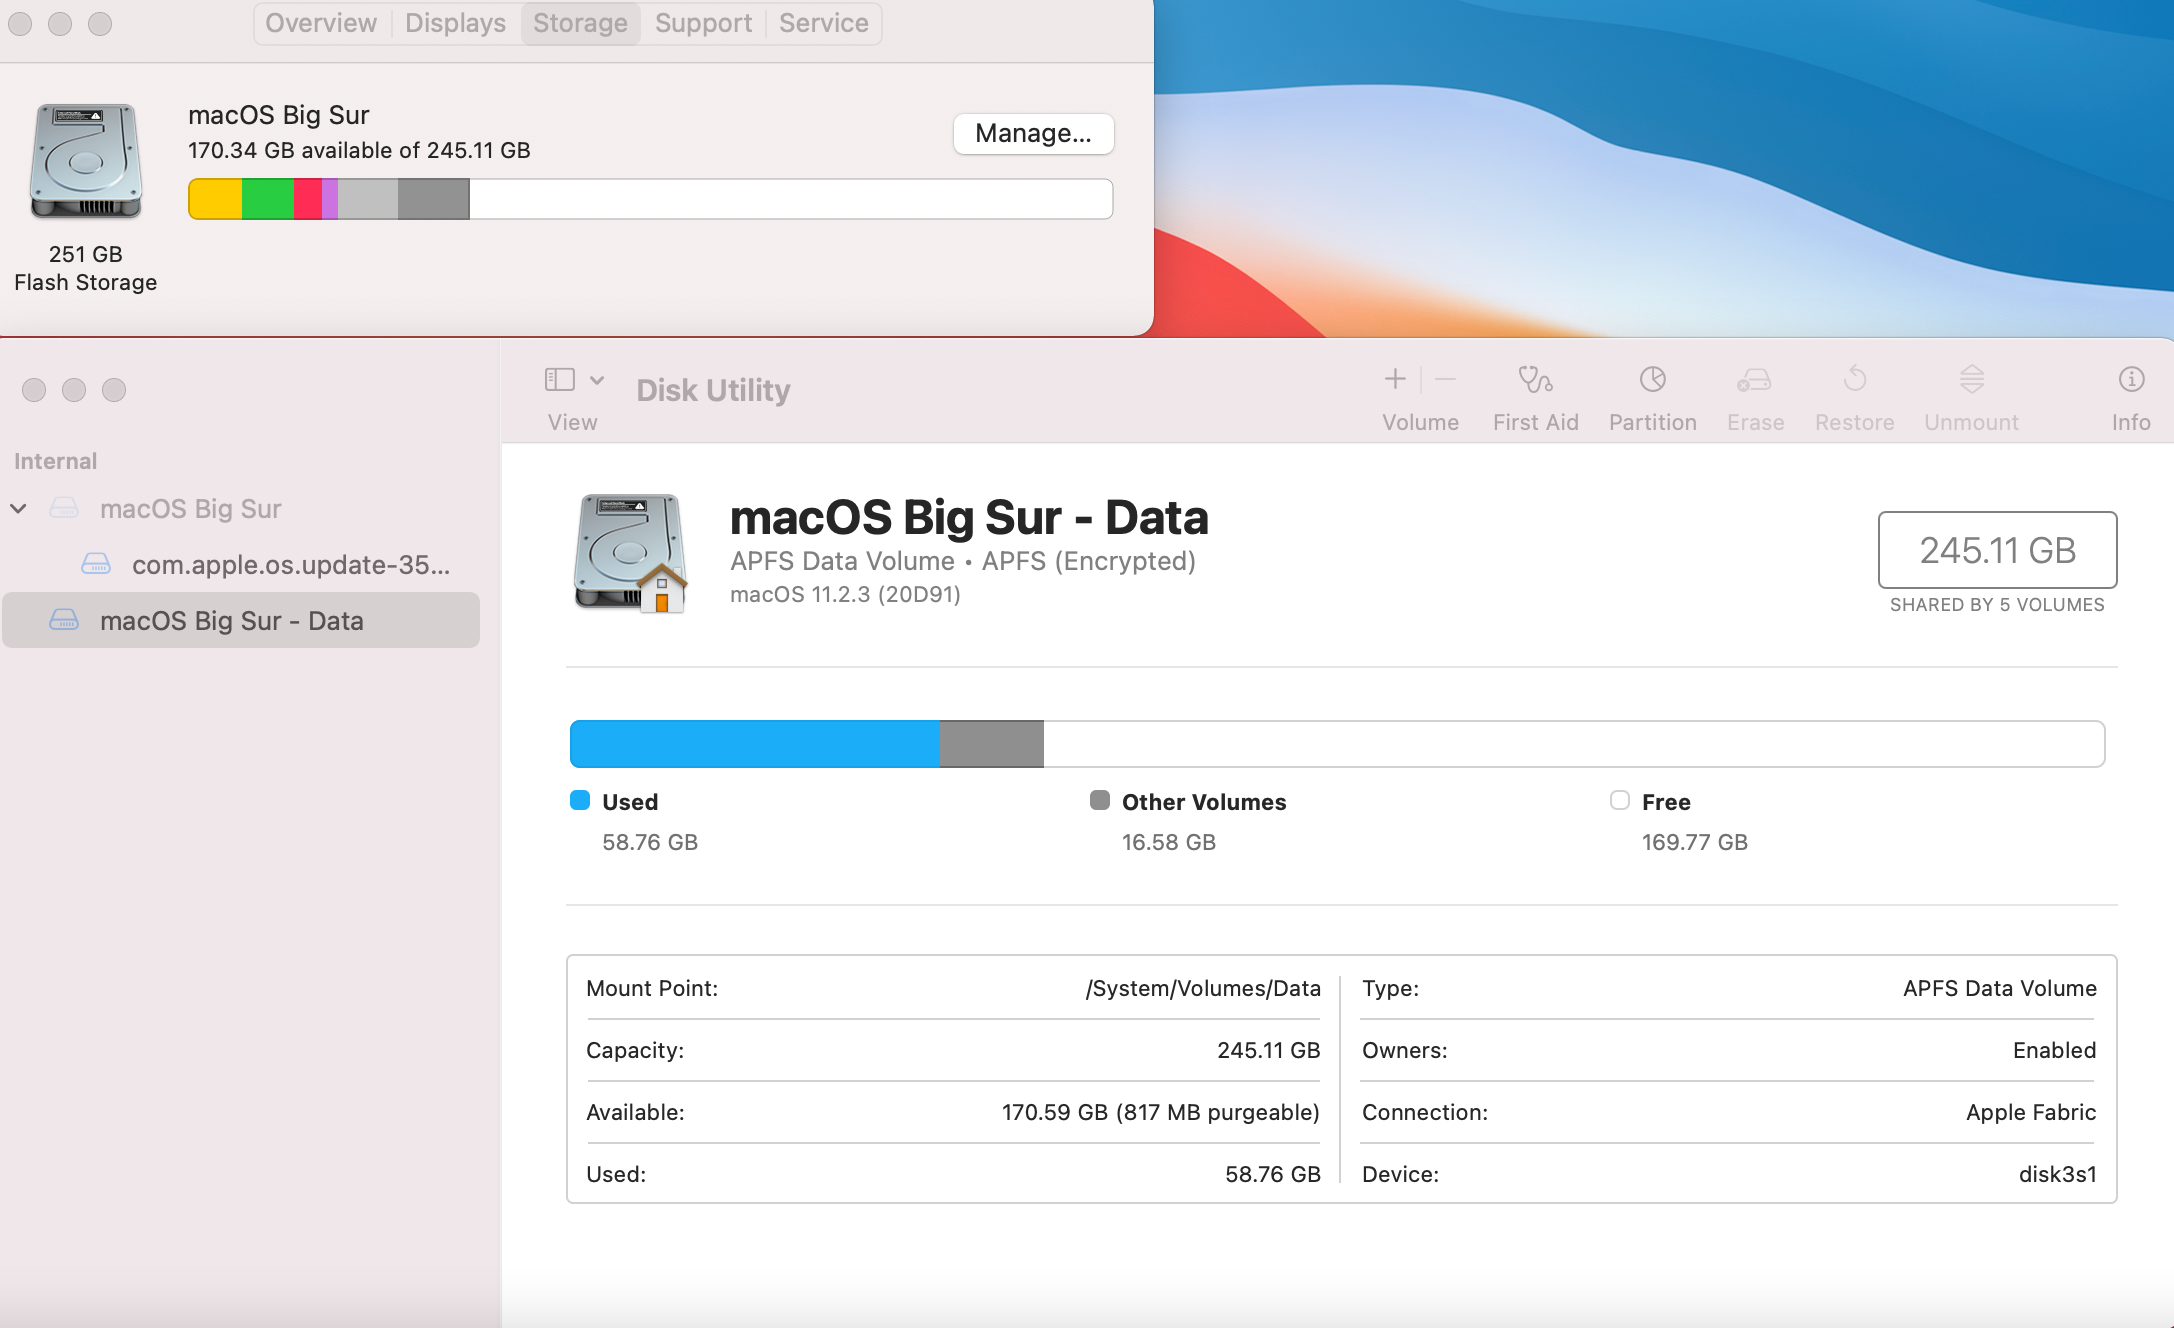The height and width of the screenshot is (1328, 2174).
Task: Click the minus remove-volume icon
Action: 1445,380
